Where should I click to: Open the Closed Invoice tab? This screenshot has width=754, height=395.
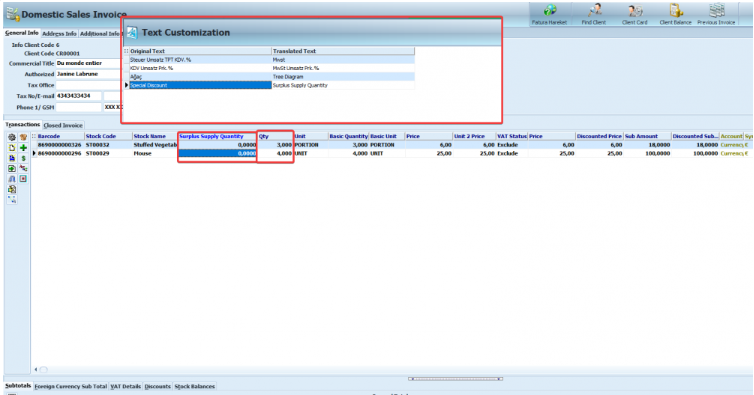(63, 125)
